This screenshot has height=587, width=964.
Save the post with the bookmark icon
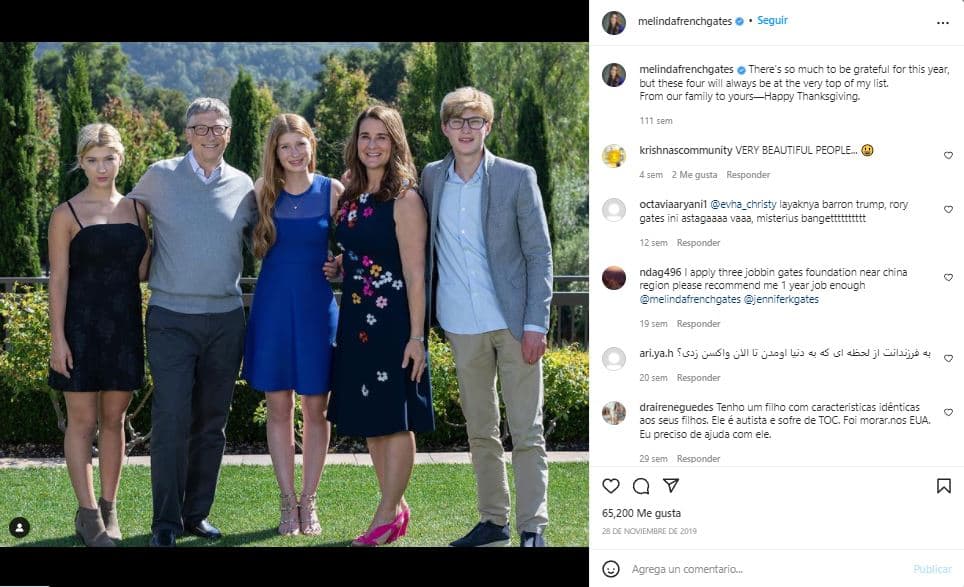[943, 486]
